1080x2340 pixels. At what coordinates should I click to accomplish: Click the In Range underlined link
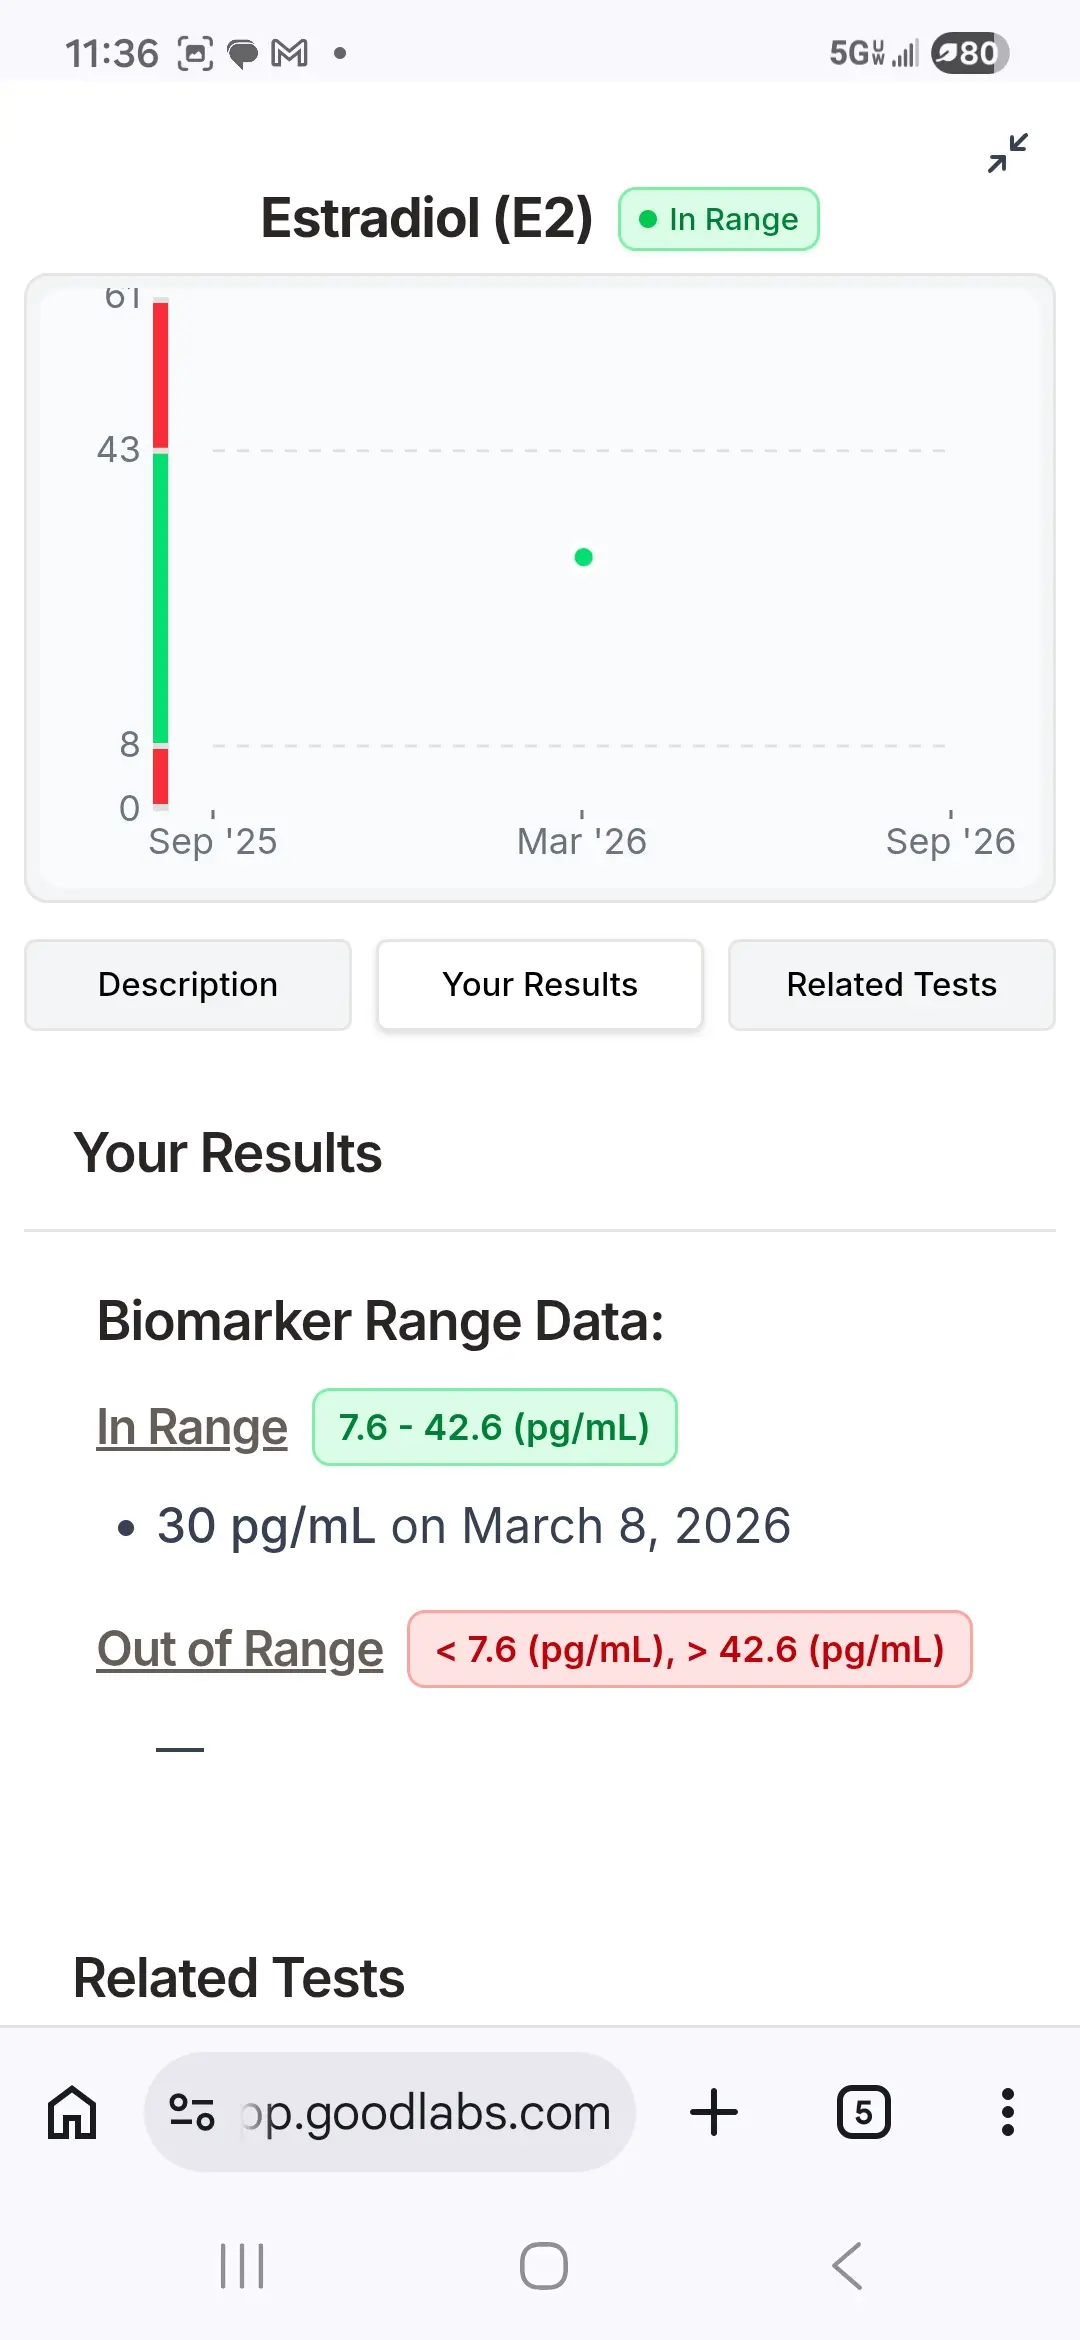point(192,1427)
